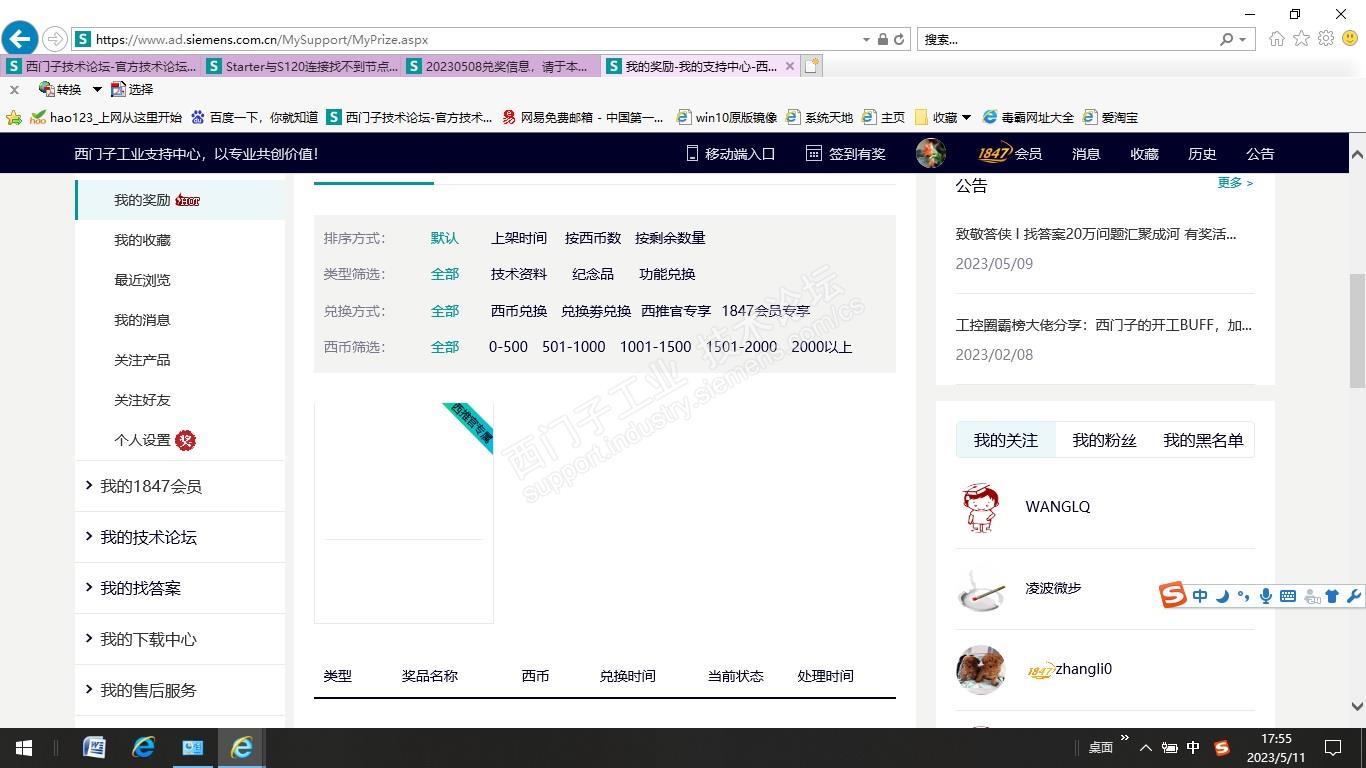Click the smiley feedback icon

1350,39
